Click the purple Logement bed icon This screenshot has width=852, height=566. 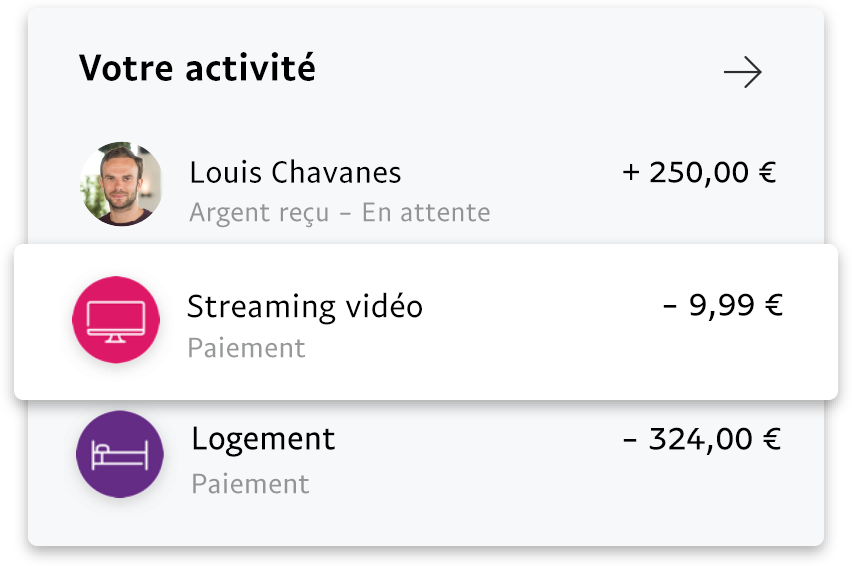point(120,454)
